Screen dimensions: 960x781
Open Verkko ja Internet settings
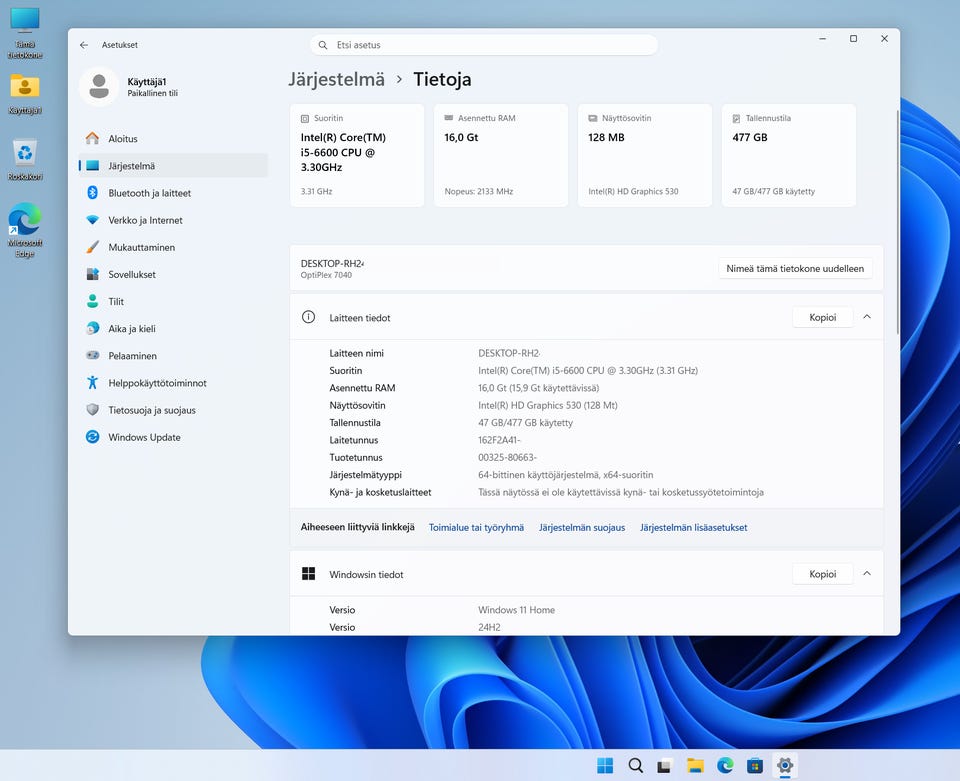tap(174, 220)
